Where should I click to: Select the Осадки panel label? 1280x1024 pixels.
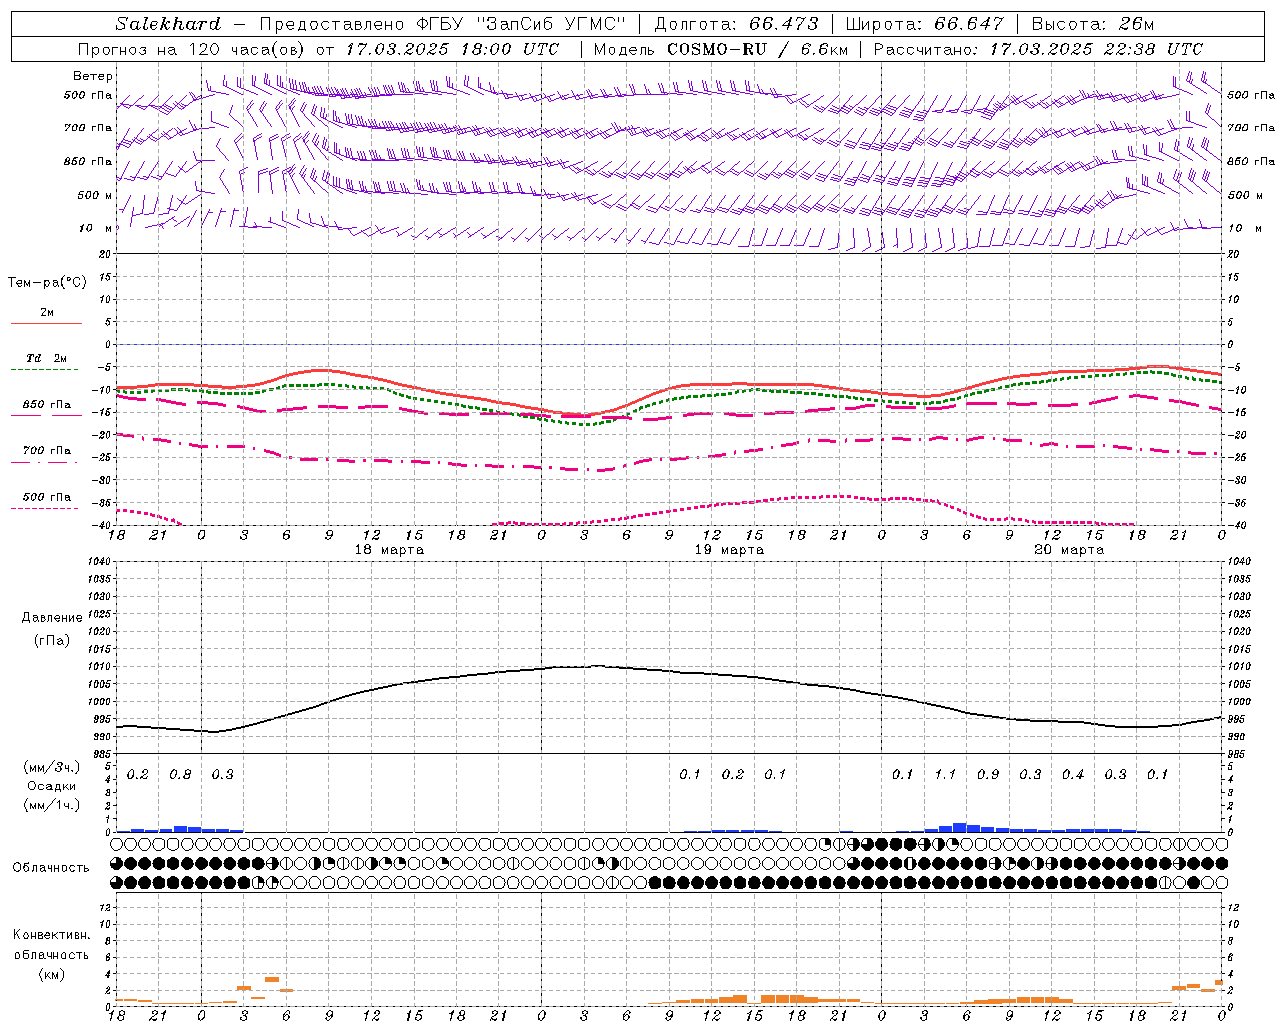click(x=51, y=787)
